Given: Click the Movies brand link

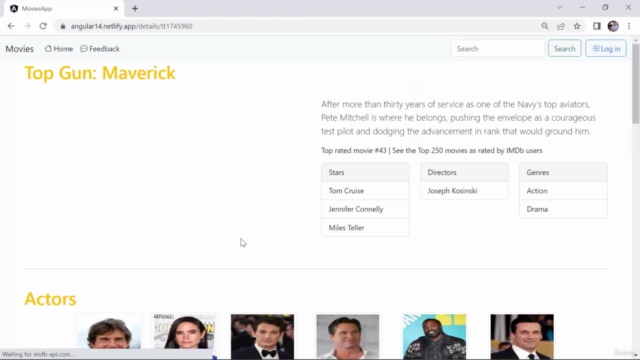Looking at the screenshot, I should [20, 49].
